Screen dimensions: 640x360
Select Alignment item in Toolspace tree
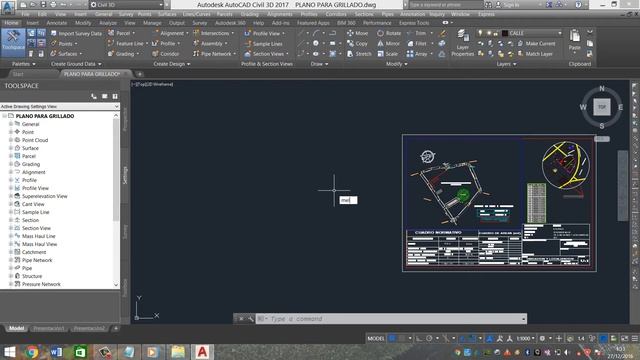pyautogui.click(x=33, y=172)
